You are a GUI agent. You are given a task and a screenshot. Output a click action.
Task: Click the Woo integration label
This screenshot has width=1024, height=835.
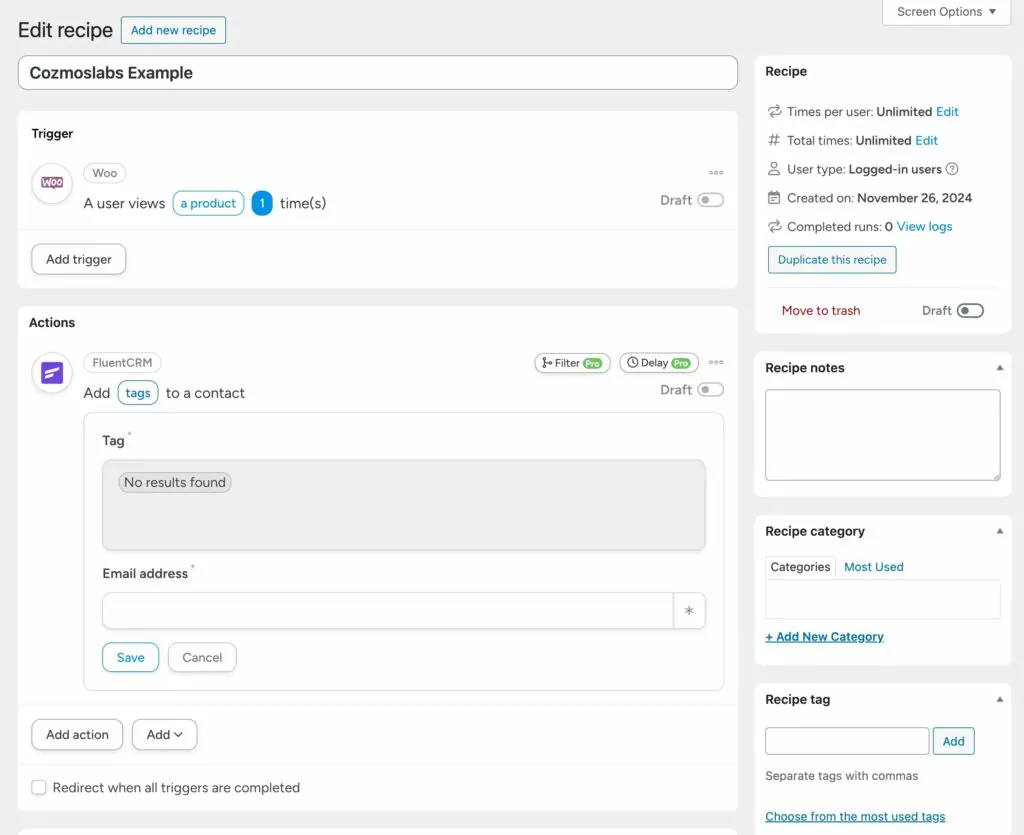coord(104,173)
